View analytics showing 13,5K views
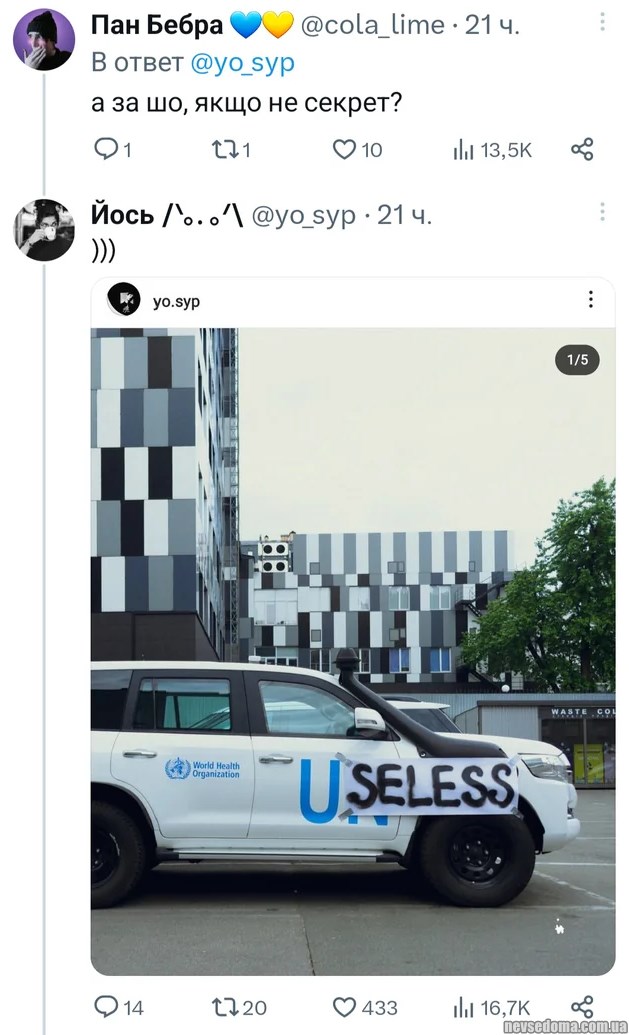 (463, 150)
